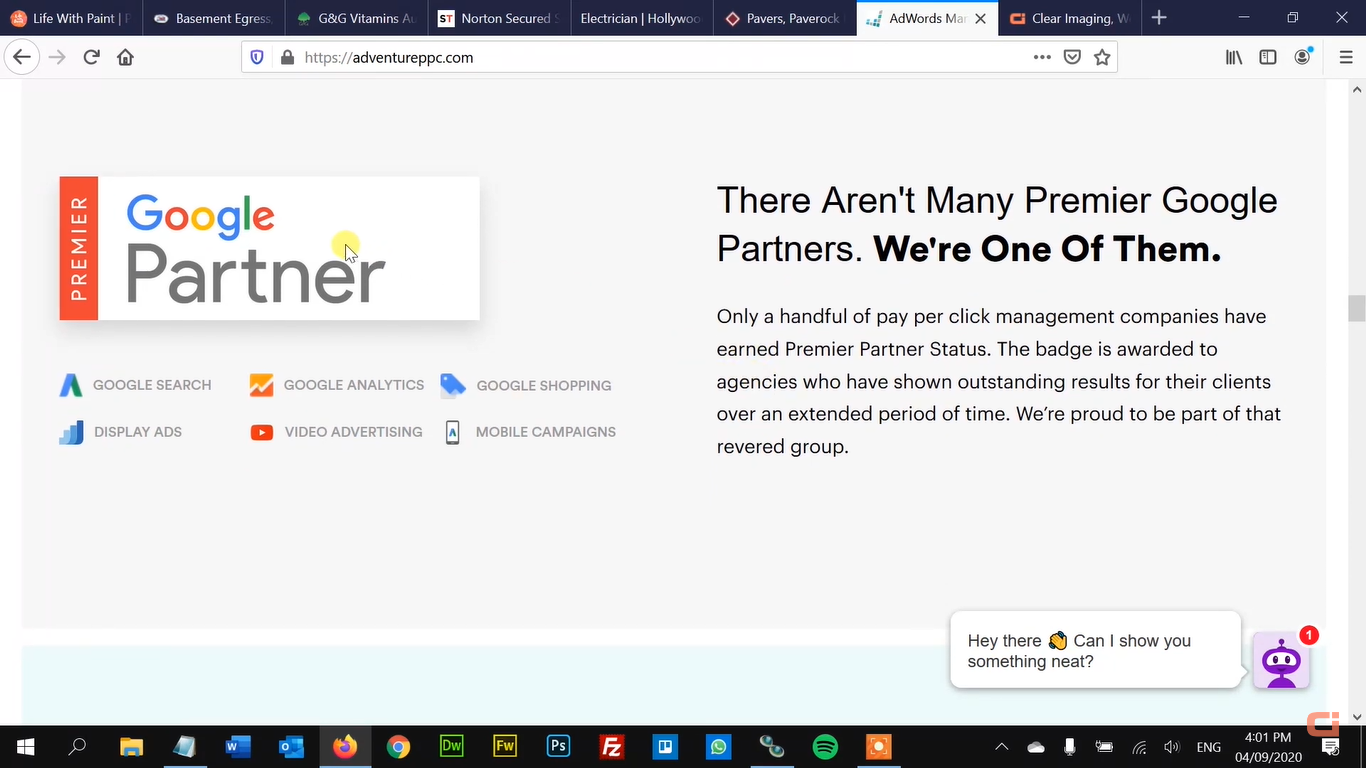Open page actions three-dot menu
The height and width of the screenshot is (768, 1366).
(1042, 57)
